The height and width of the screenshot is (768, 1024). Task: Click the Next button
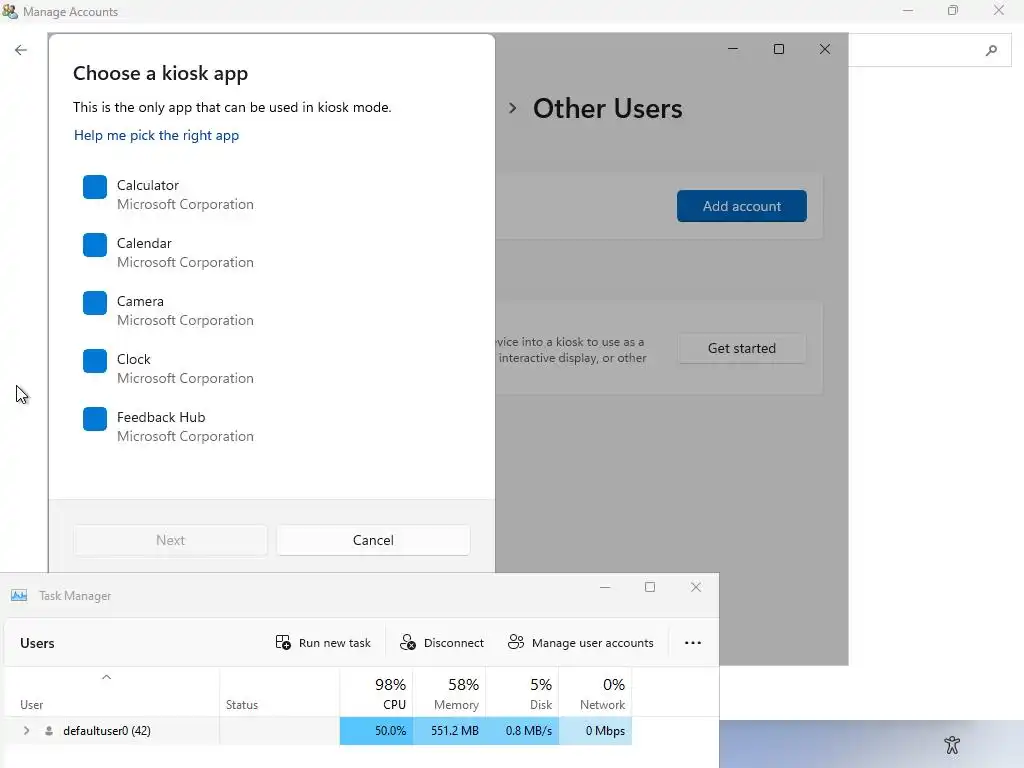click(x=170, y=540)
